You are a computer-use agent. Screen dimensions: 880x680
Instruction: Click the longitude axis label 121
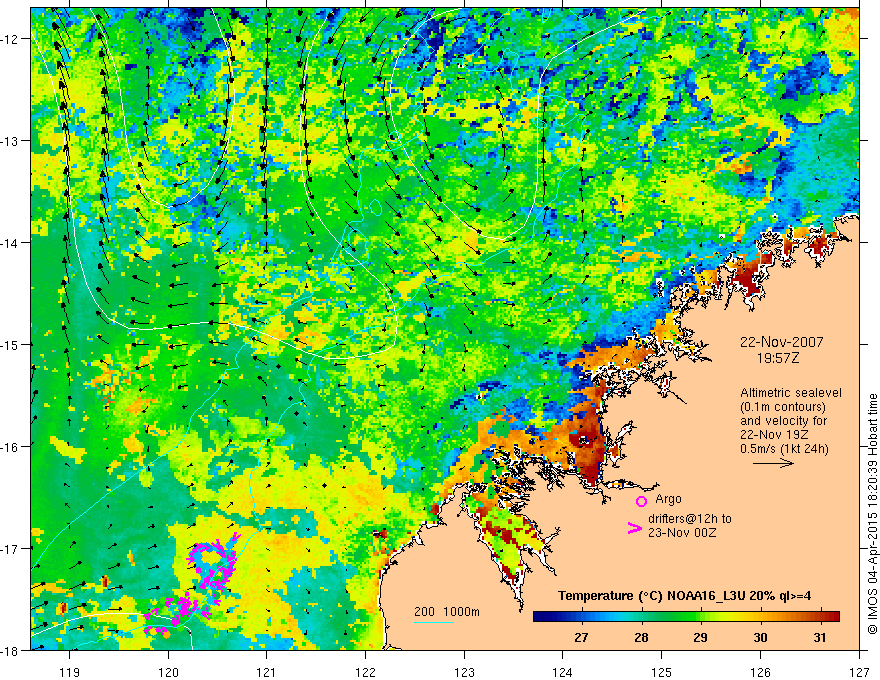coord(267,672)
